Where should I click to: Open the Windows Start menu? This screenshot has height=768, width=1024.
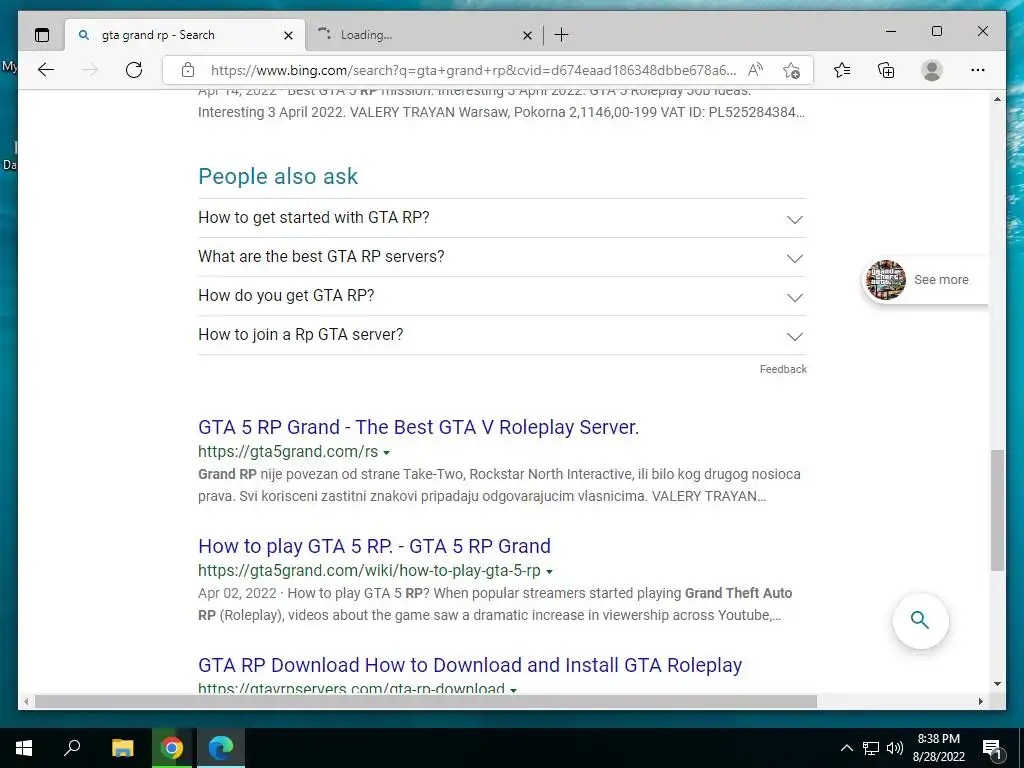tap(24, 748)
